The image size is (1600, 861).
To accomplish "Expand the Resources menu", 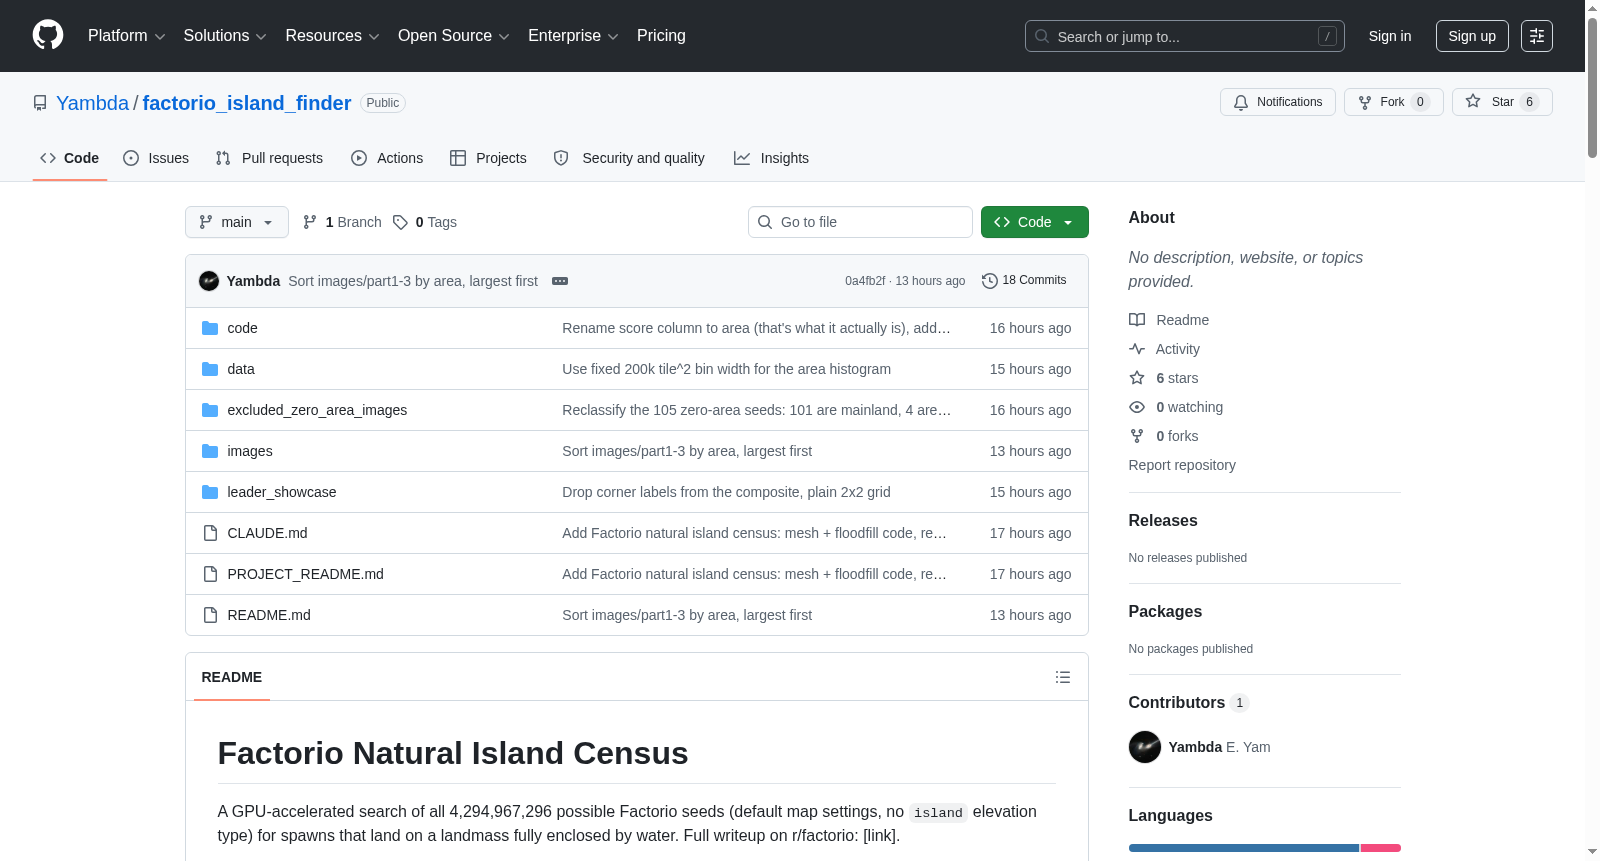I will pyautogui.click(x=332, y=36).
